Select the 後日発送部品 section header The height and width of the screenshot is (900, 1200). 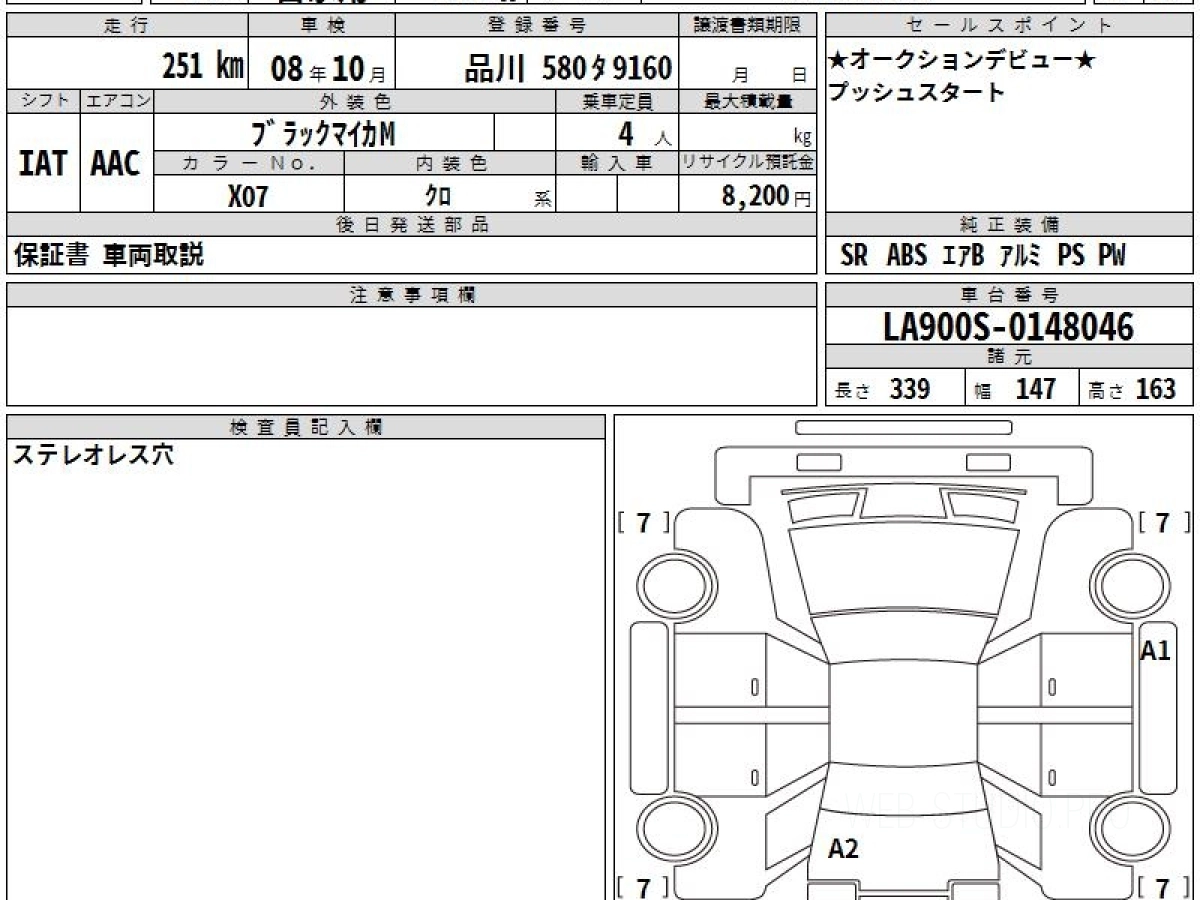pyautogui.click(x=412, y=225)
